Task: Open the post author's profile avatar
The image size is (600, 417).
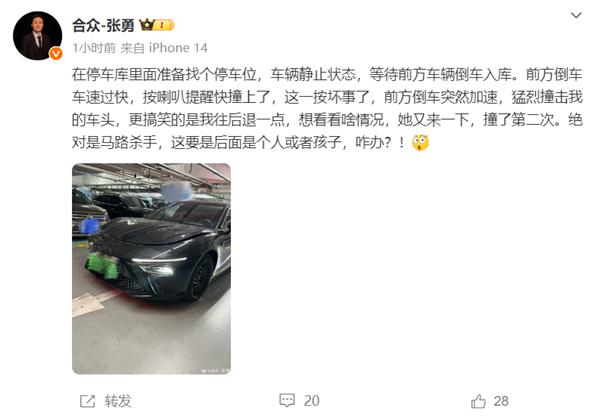Action: pos(37,36)
